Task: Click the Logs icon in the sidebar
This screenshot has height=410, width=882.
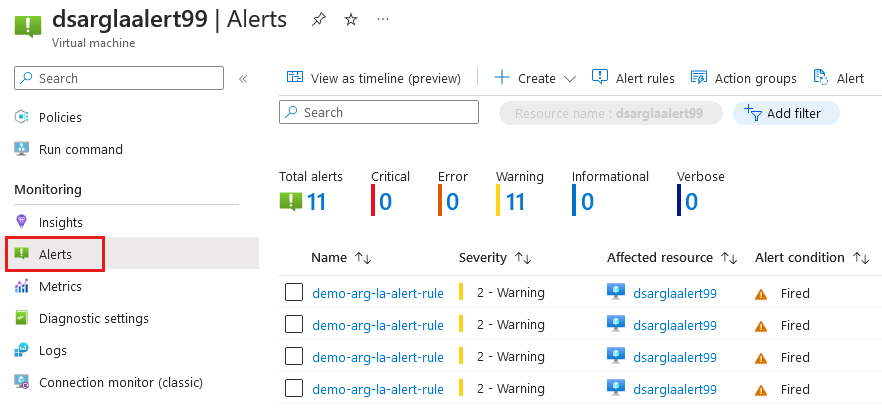Action: [21, 350]
